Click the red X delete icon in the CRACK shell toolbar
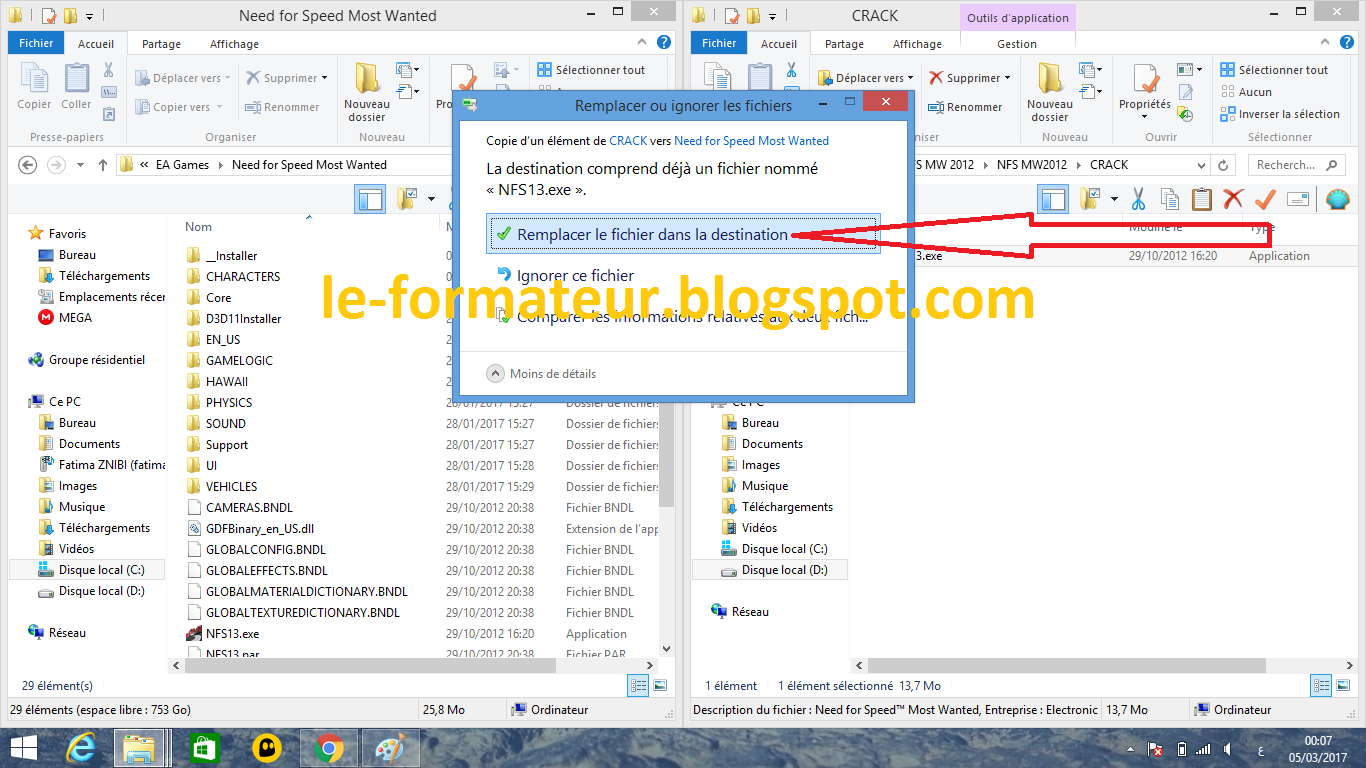1366x768 pixels. click(x=1234, y=199)
